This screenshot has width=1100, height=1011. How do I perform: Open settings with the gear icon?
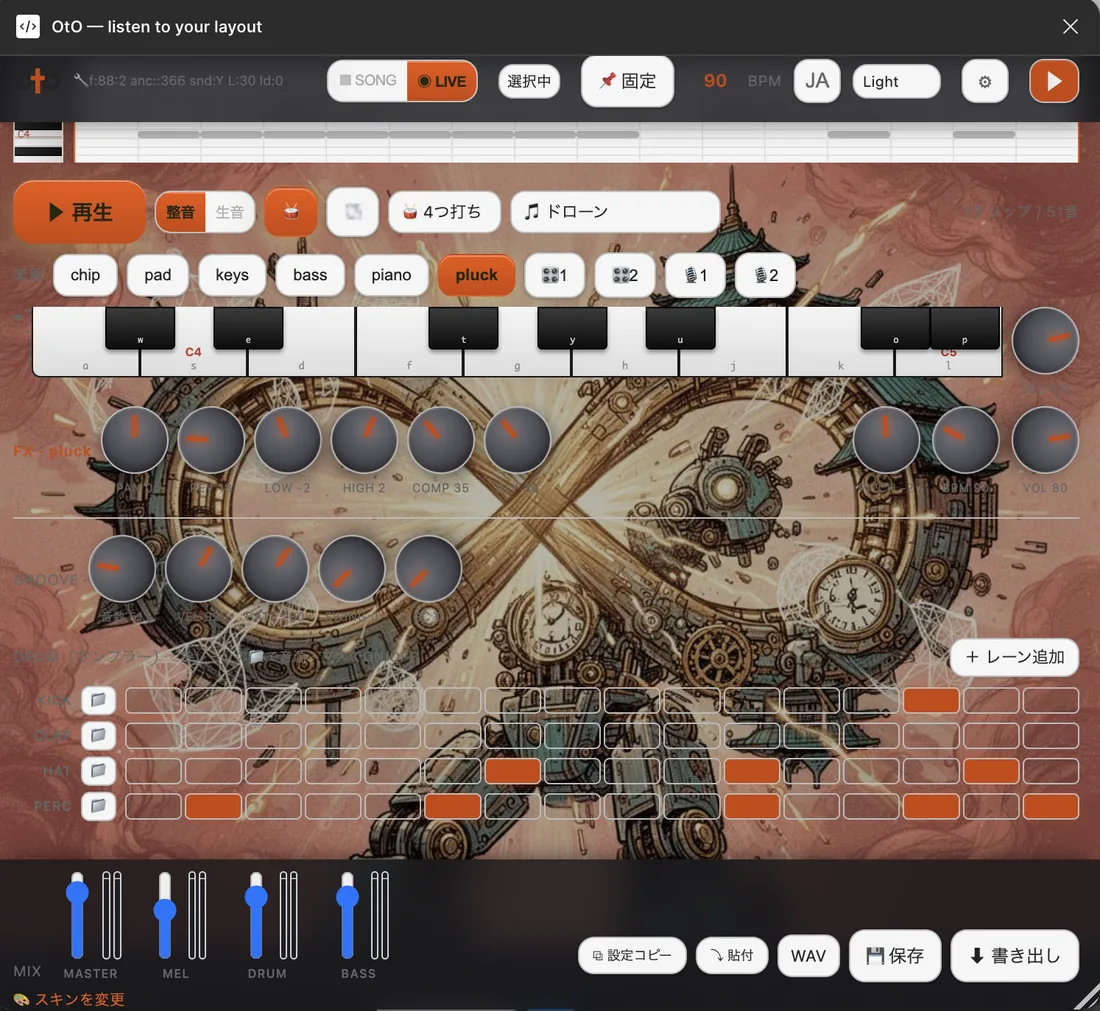(x=984, y=81)
